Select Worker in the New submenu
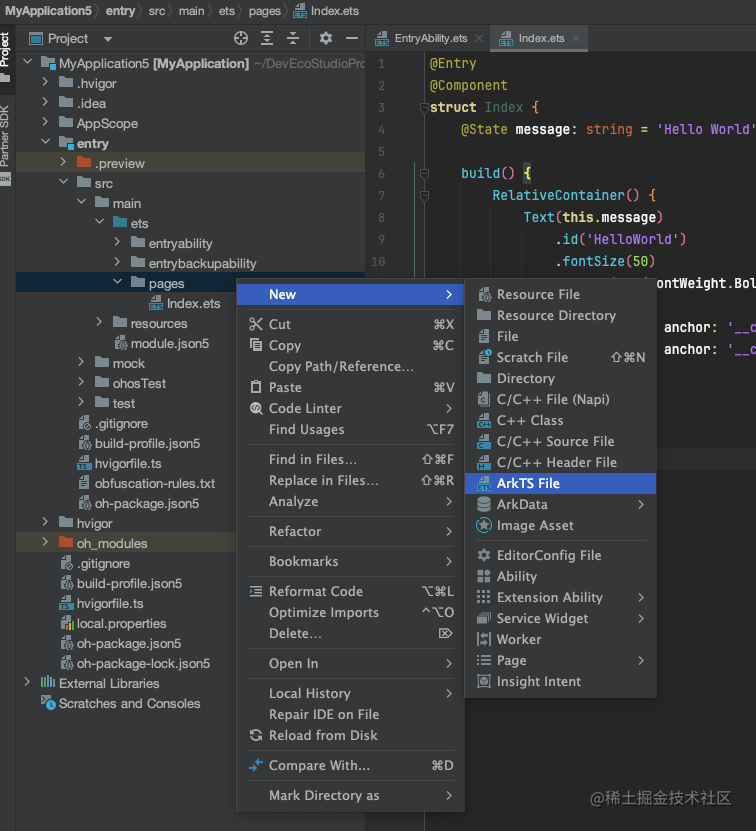This screenshot has height=831, width=756. 560,639
